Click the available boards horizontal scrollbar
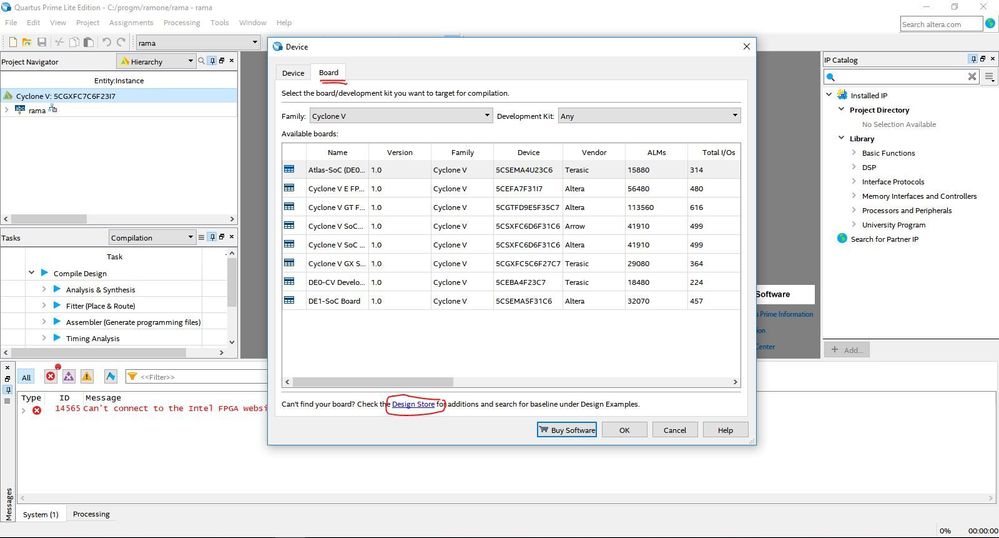 point(373,381)
